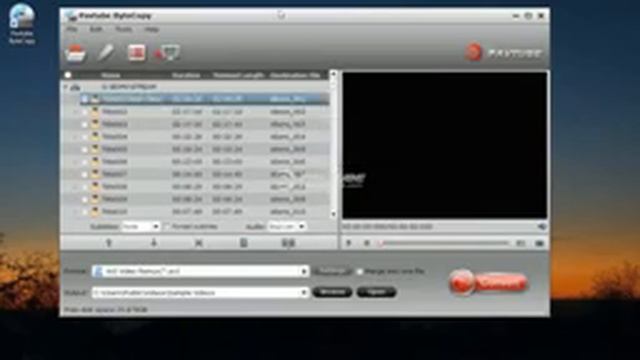The image size is (640, 360).
Task: Check the checkbox of the title 03 row
Action: [84, 124]
